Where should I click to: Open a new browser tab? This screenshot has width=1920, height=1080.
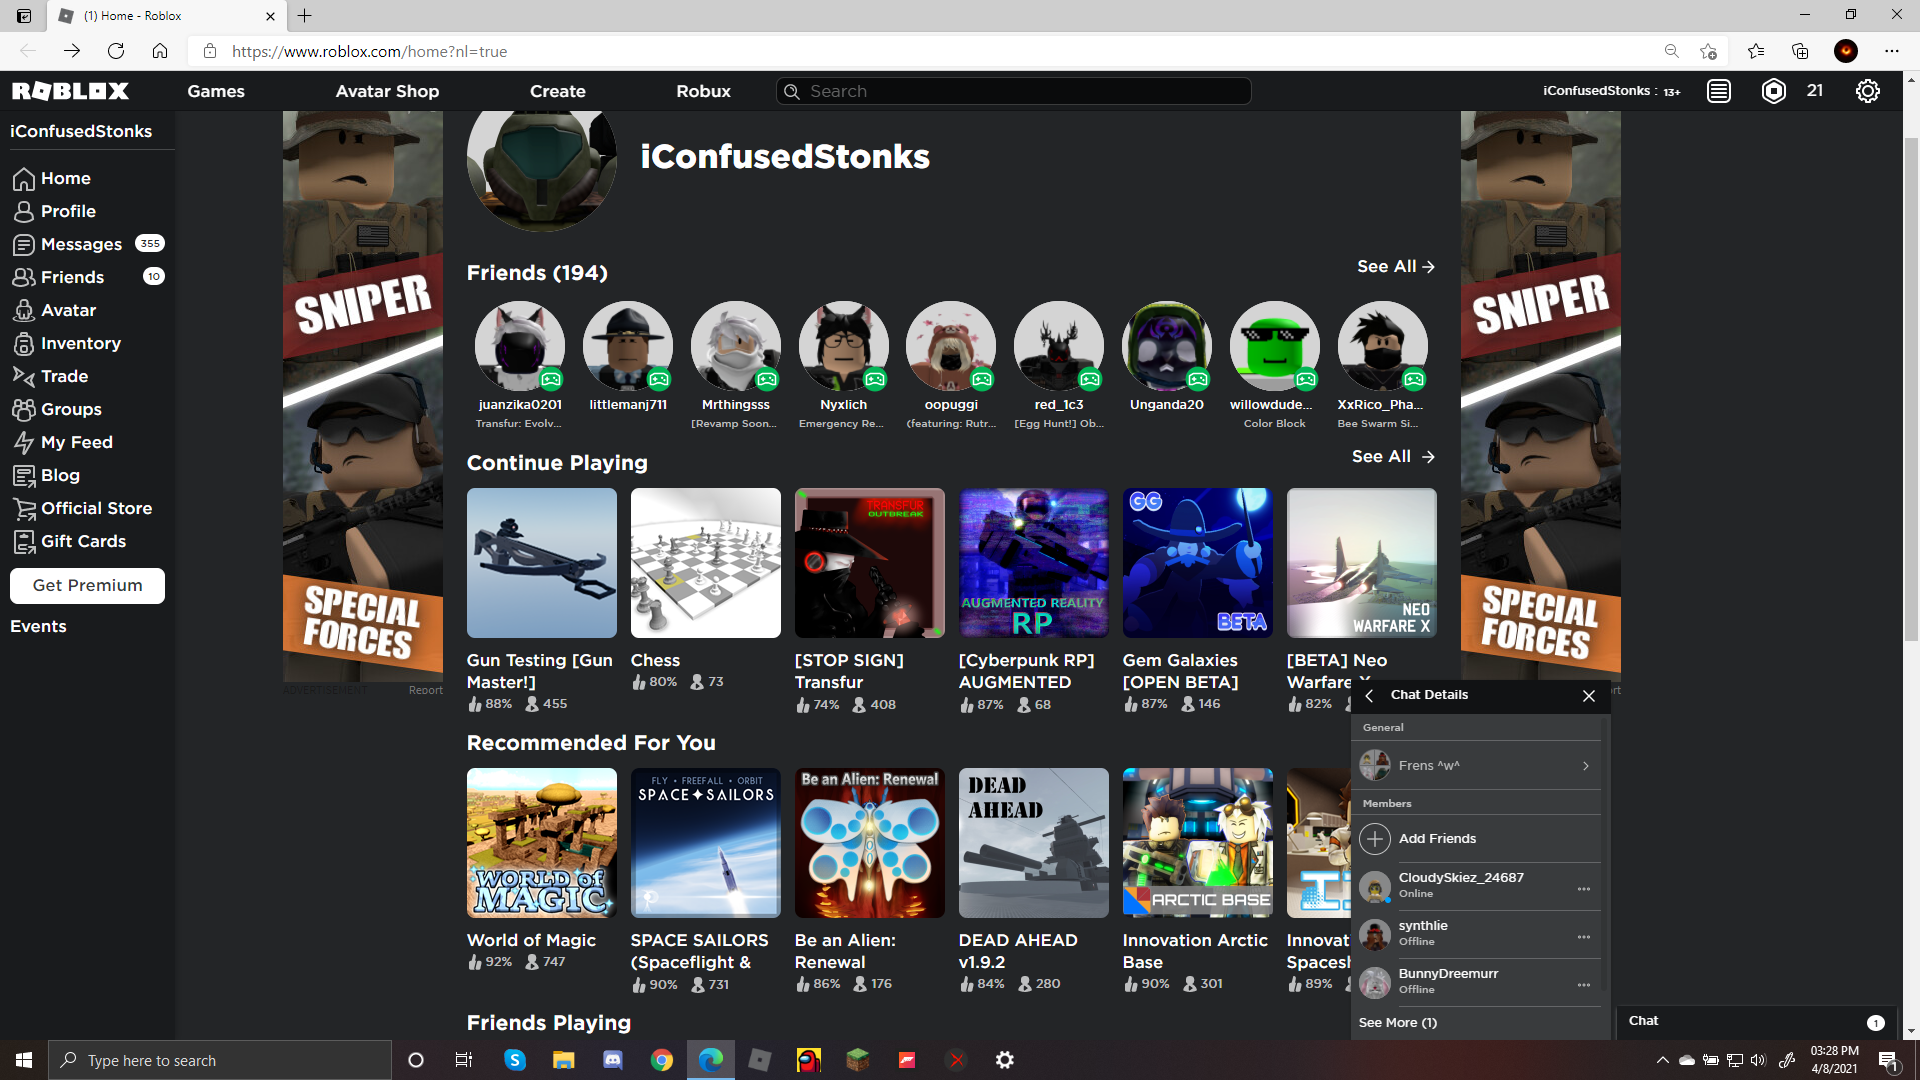(305, 16)
